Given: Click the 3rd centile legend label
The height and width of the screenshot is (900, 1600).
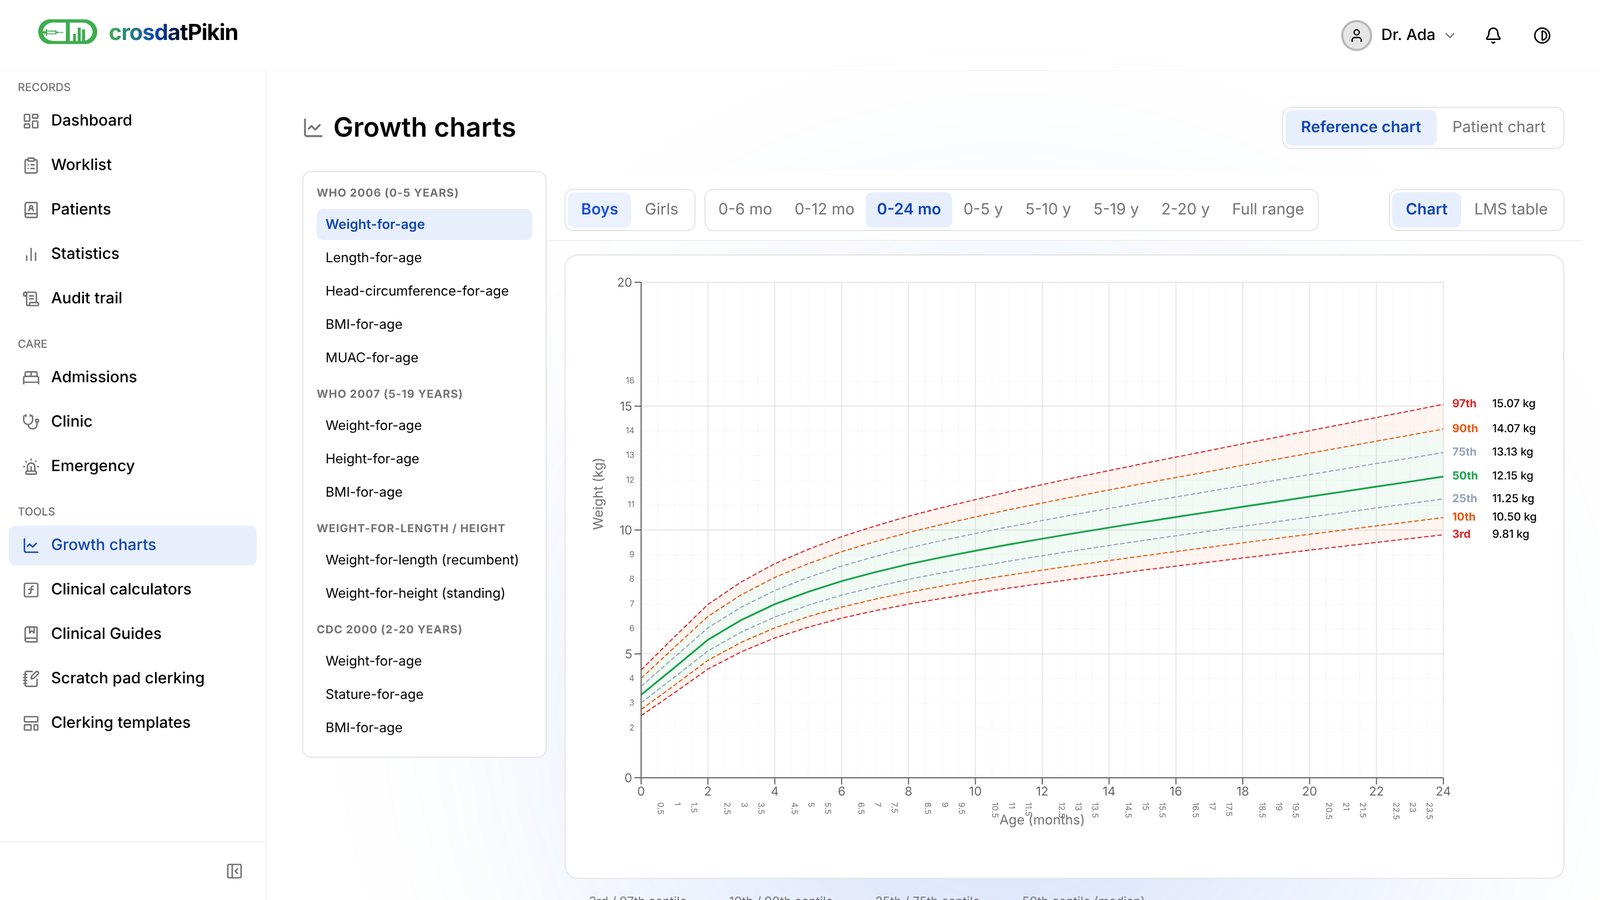Looking at the screenshot, I should [1461, 534].
